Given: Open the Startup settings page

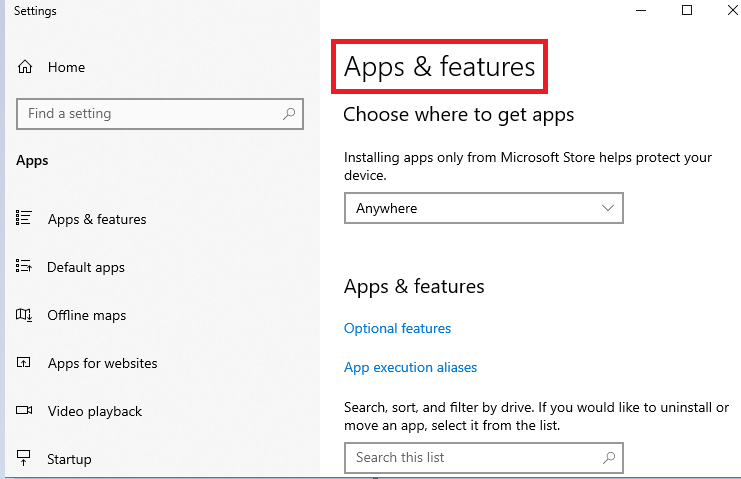Looking at the screenshot, I should (69, 459).
